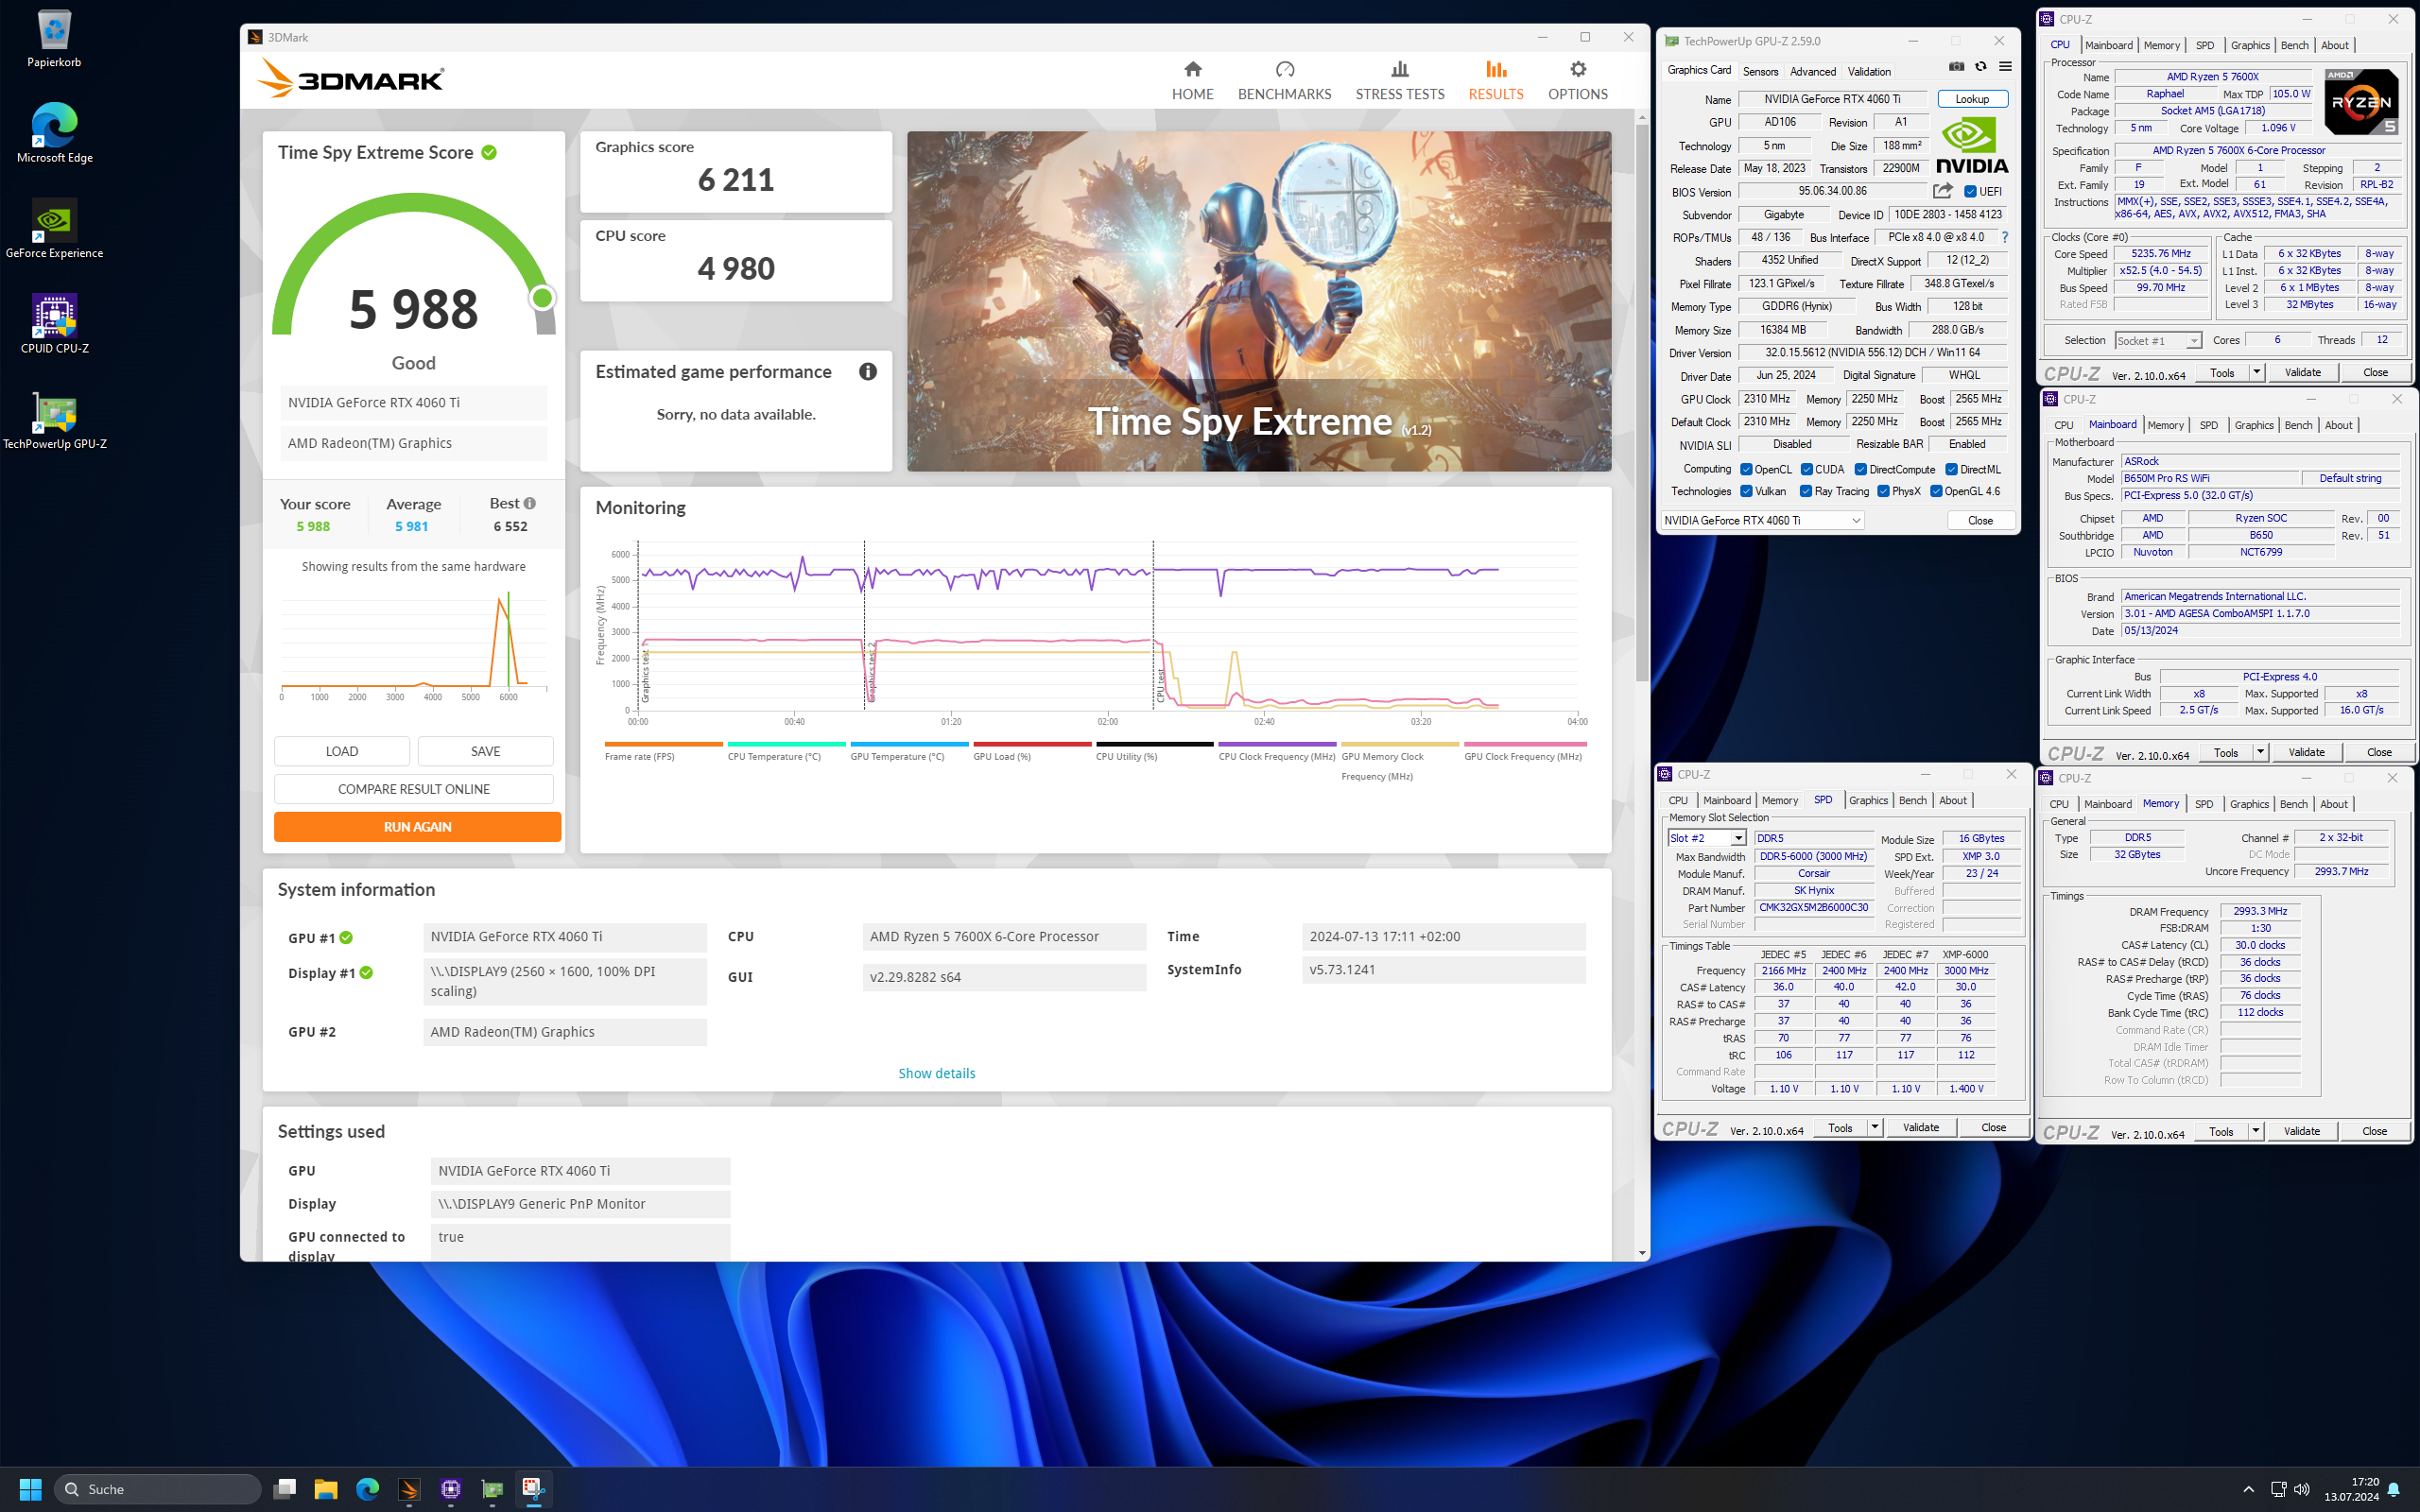Toggle OpenGL 4.6 checkbox in GPU-Z

(x=1936, y=491)
